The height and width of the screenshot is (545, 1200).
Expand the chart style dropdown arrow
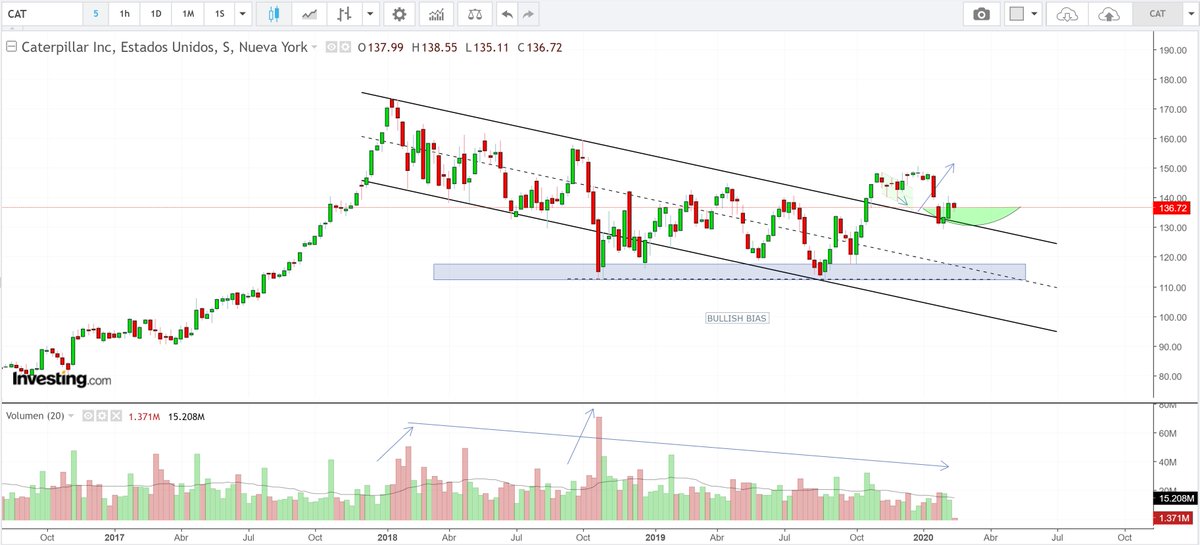371,14
